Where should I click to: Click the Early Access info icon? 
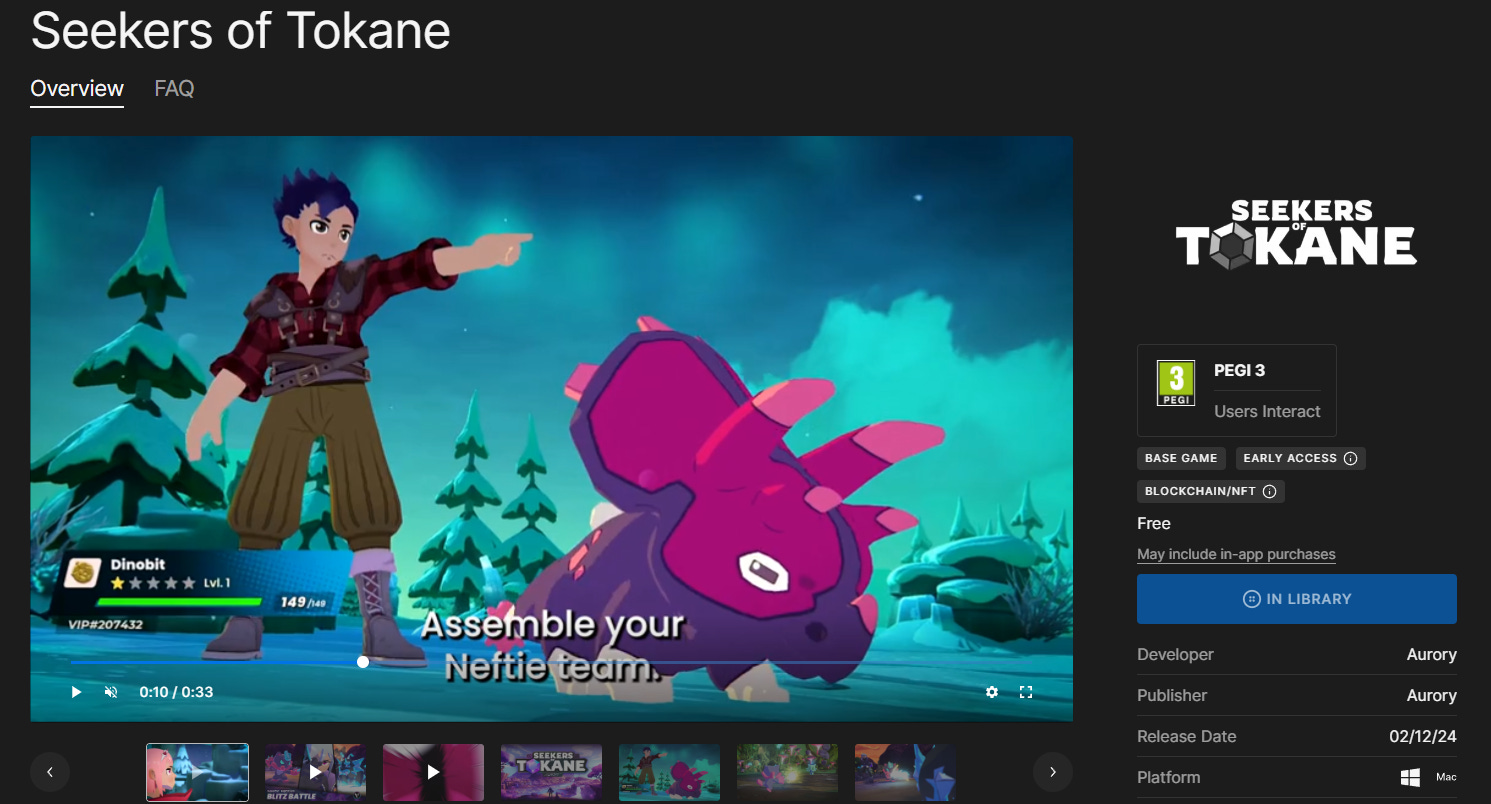point(1350,458)
